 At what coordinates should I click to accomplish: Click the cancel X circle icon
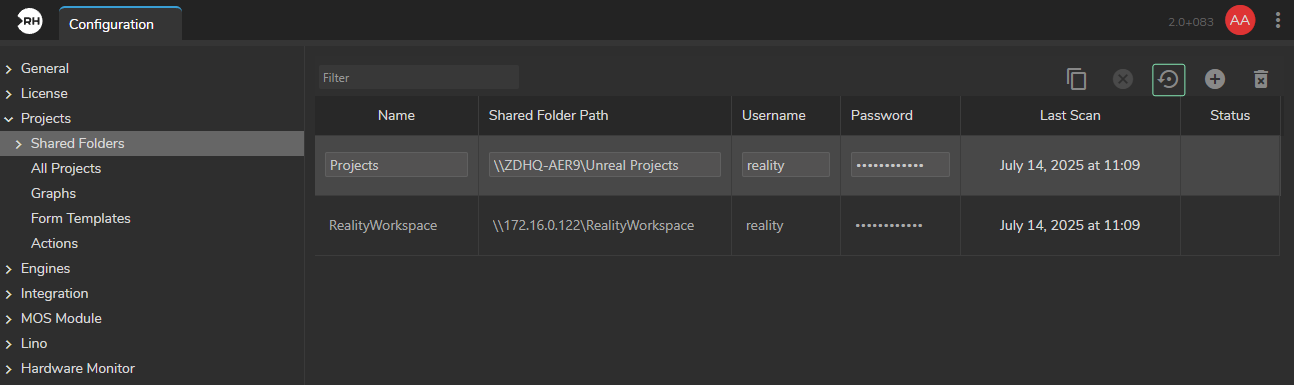coord(1123,79)
